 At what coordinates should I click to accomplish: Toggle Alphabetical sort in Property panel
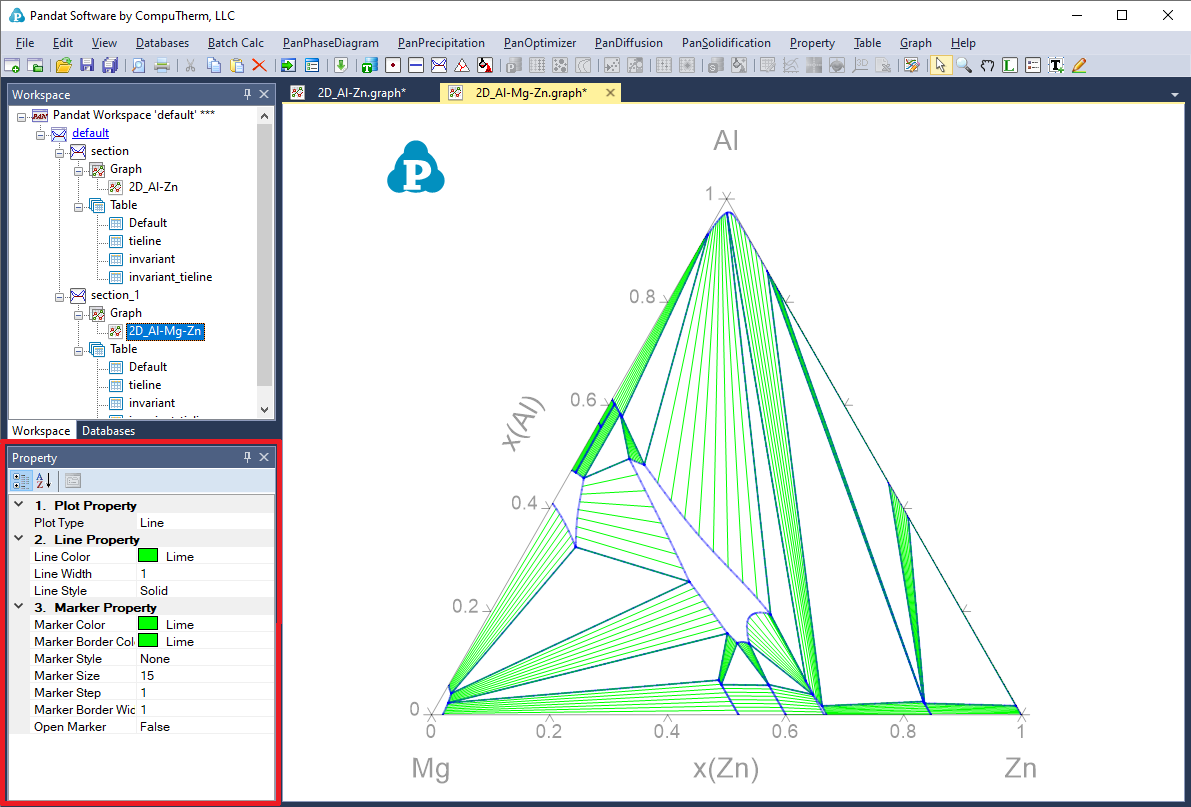[x=43, y=481]
